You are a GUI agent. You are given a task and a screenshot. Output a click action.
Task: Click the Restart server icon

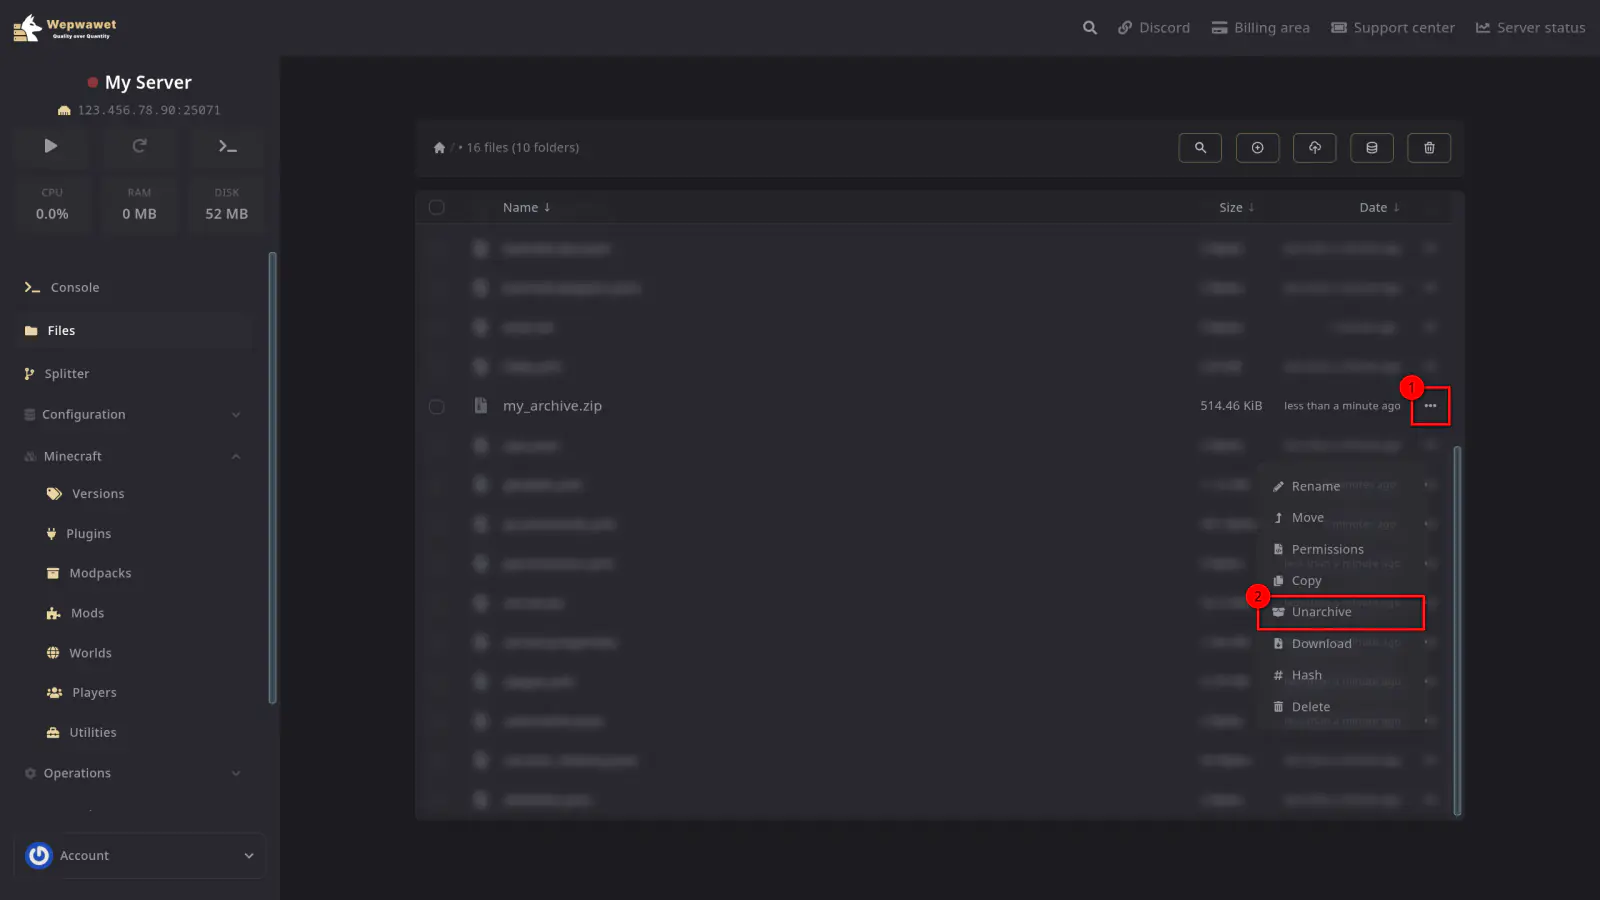139,146
